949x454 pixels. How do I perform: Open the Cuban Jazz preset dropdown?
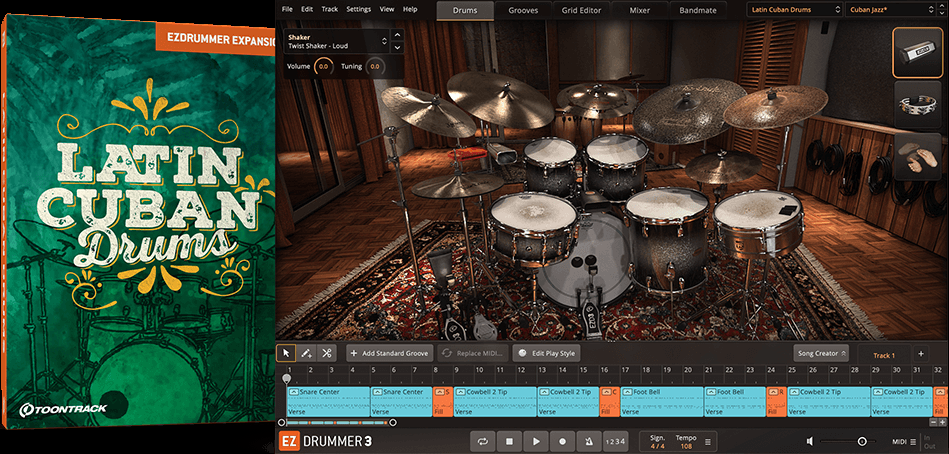[888, 10]
